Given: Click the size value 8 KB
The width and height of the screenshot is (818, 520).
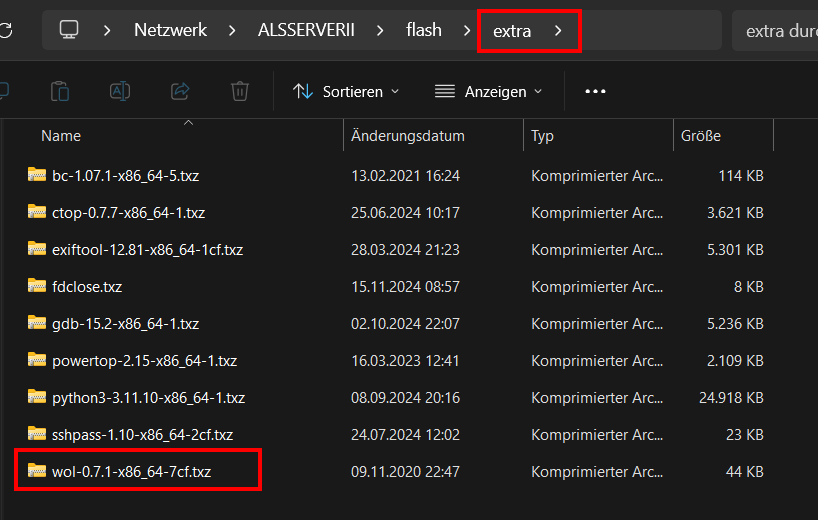Looking at the screenshot, I should point(749,287).
